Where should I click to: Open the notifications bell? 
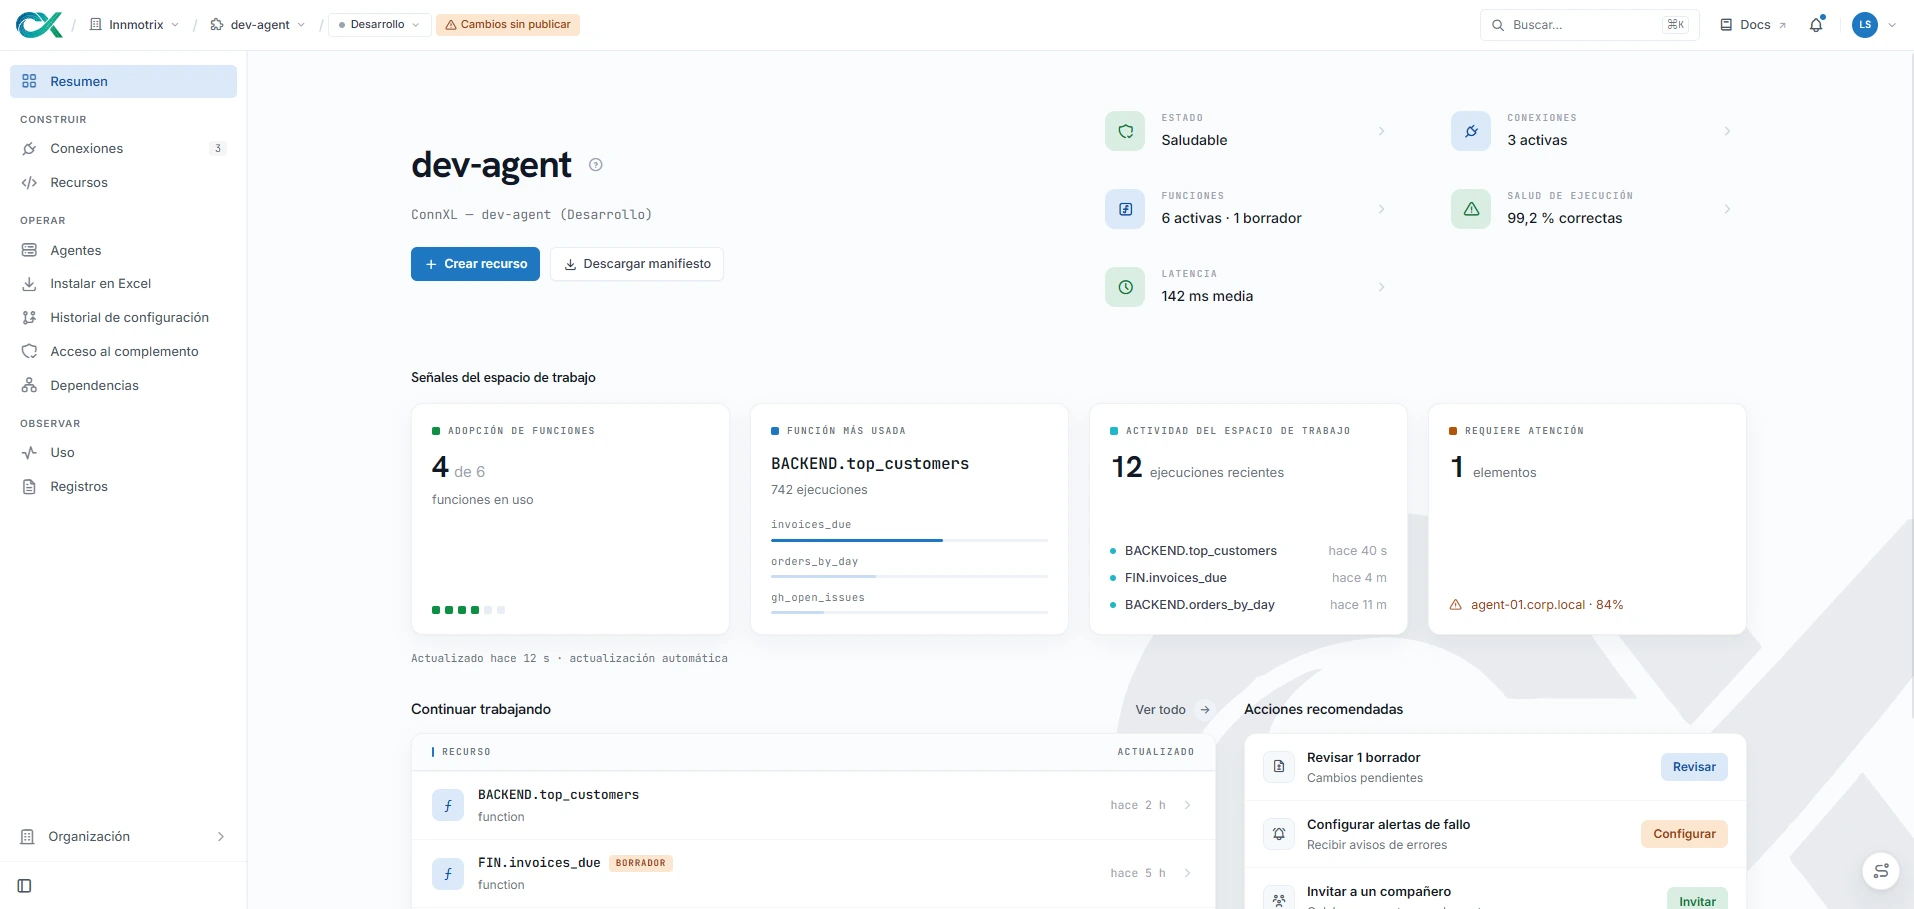[1816, 25]
